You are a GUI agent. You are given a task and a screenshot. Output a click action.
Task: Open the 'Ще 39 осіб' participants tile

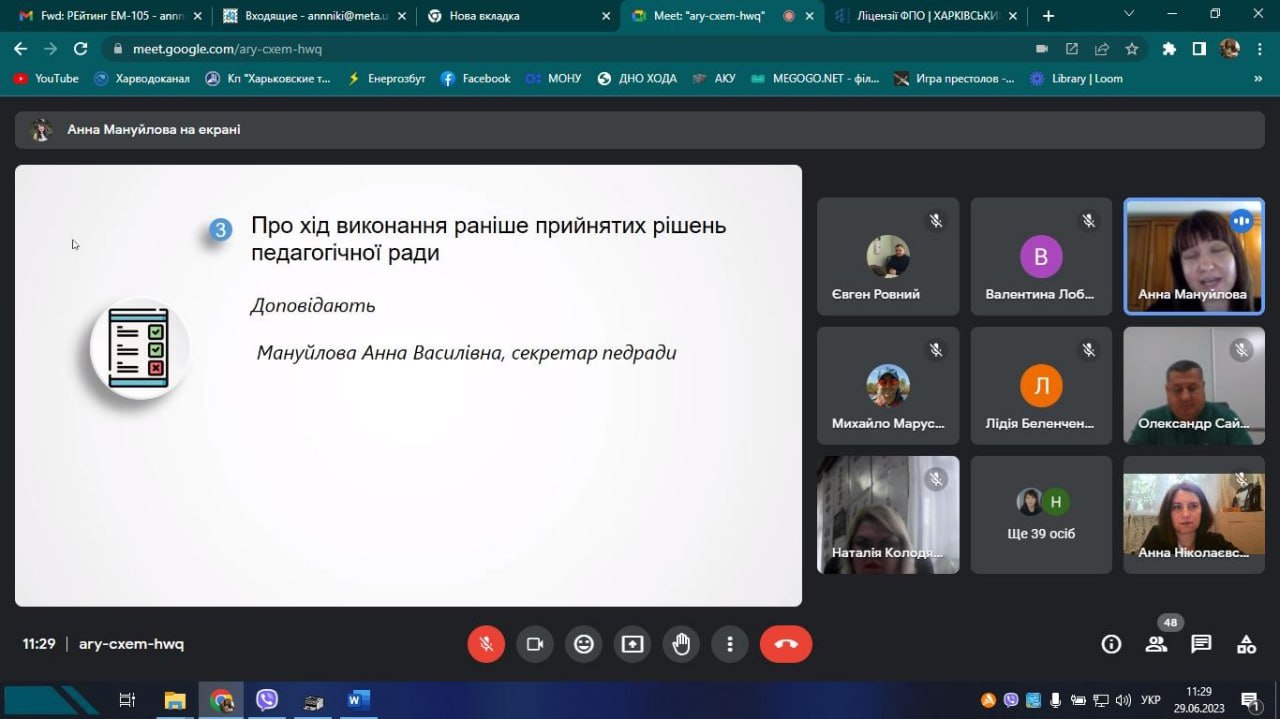1041,515
